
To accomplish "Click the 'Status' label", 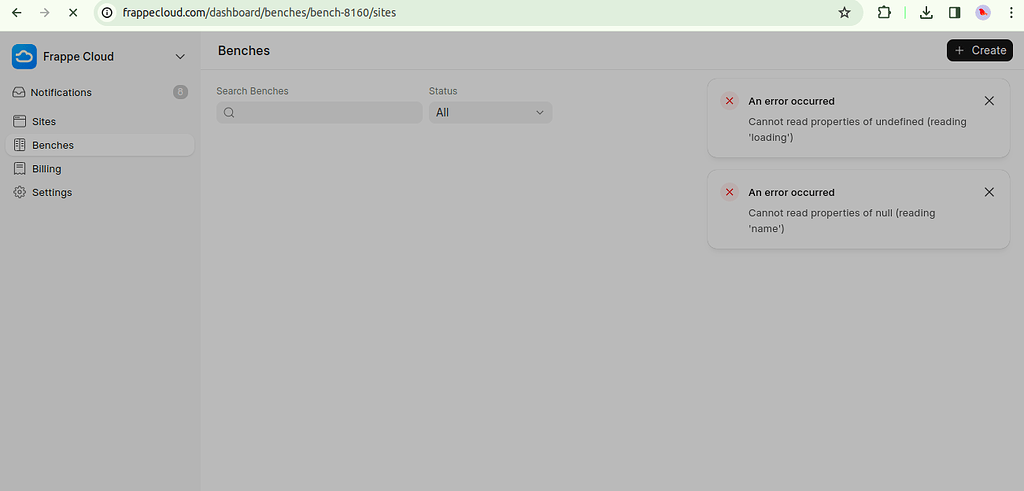I will (443, 91).
